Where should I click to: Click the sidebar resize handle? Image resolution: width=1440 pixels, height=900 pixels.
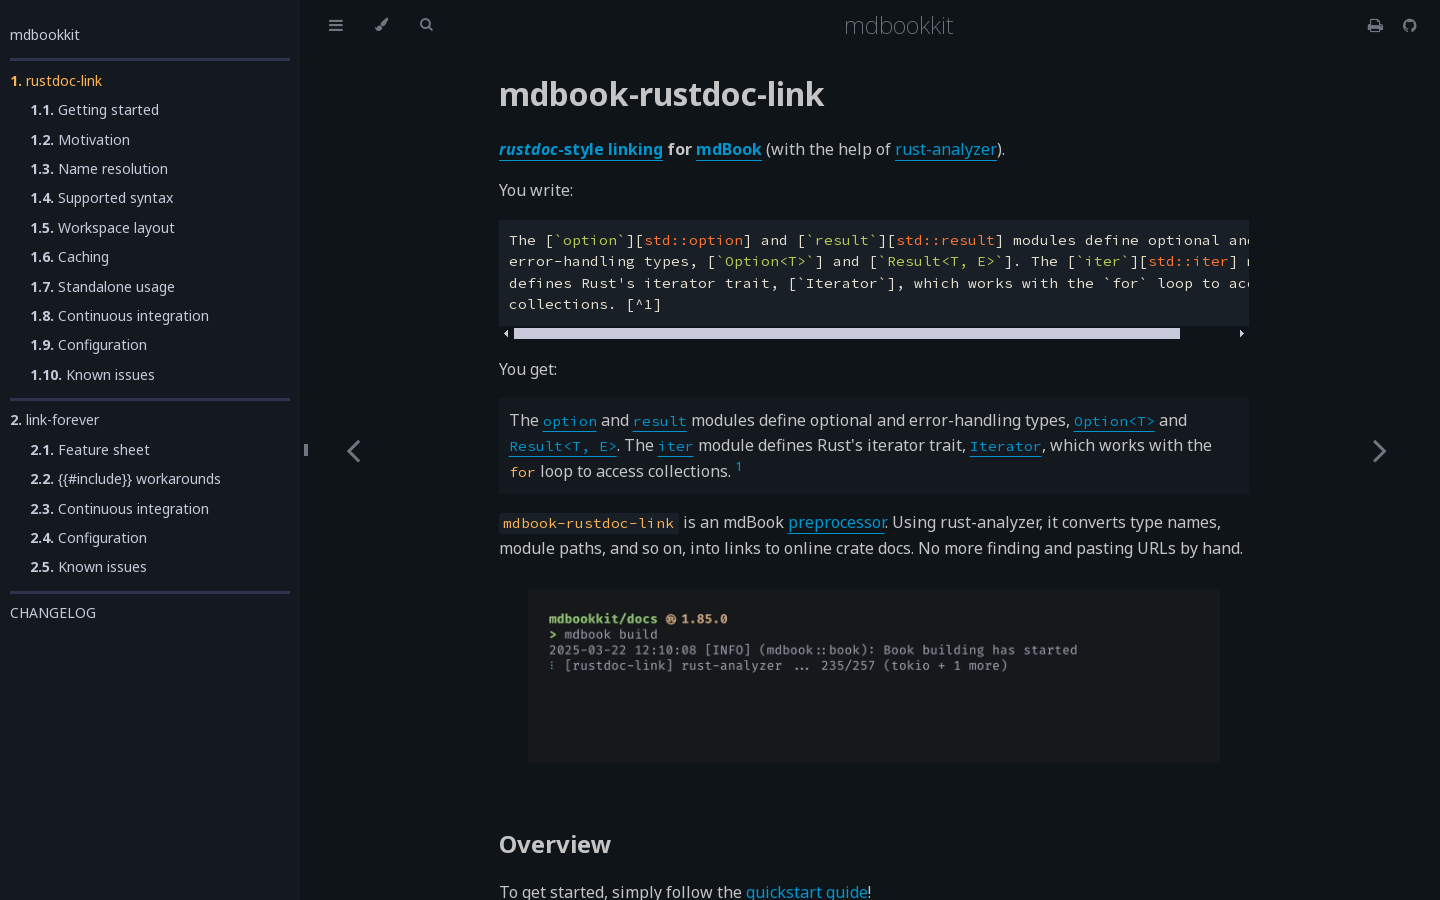coord(305,450)
